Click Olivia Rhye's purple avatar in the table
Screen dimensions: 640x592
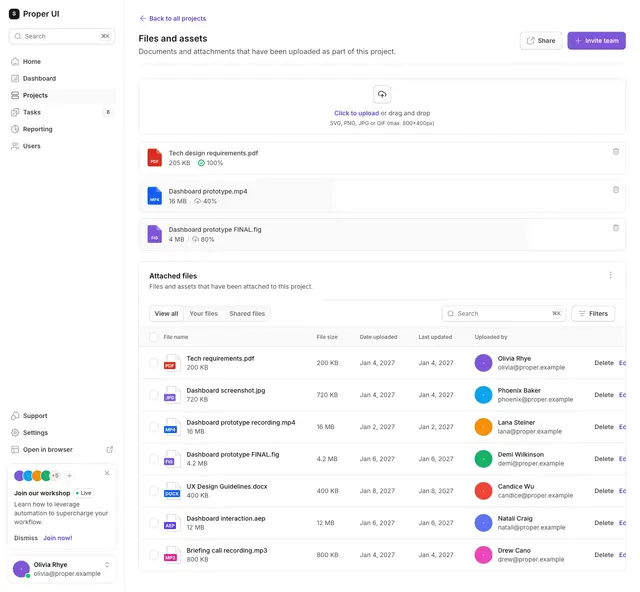(483, 363)
